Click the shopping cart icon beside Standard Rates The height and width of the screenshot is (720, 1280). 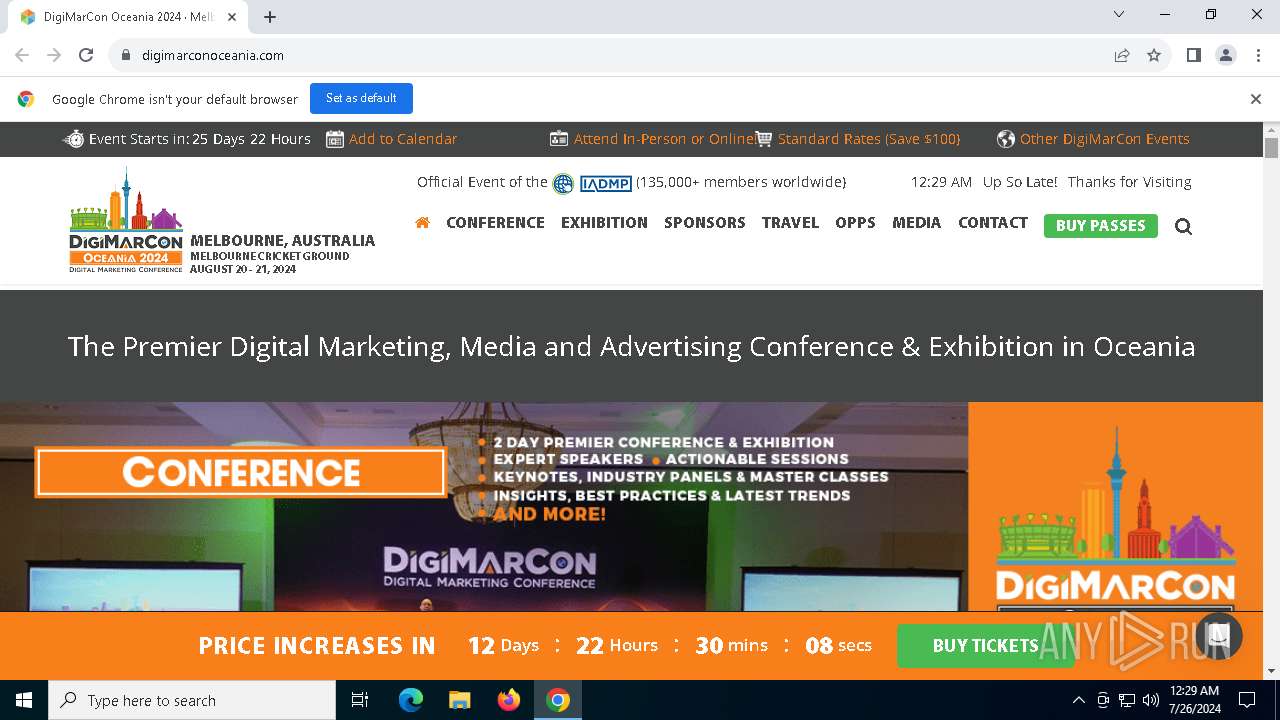click(764, 139)
